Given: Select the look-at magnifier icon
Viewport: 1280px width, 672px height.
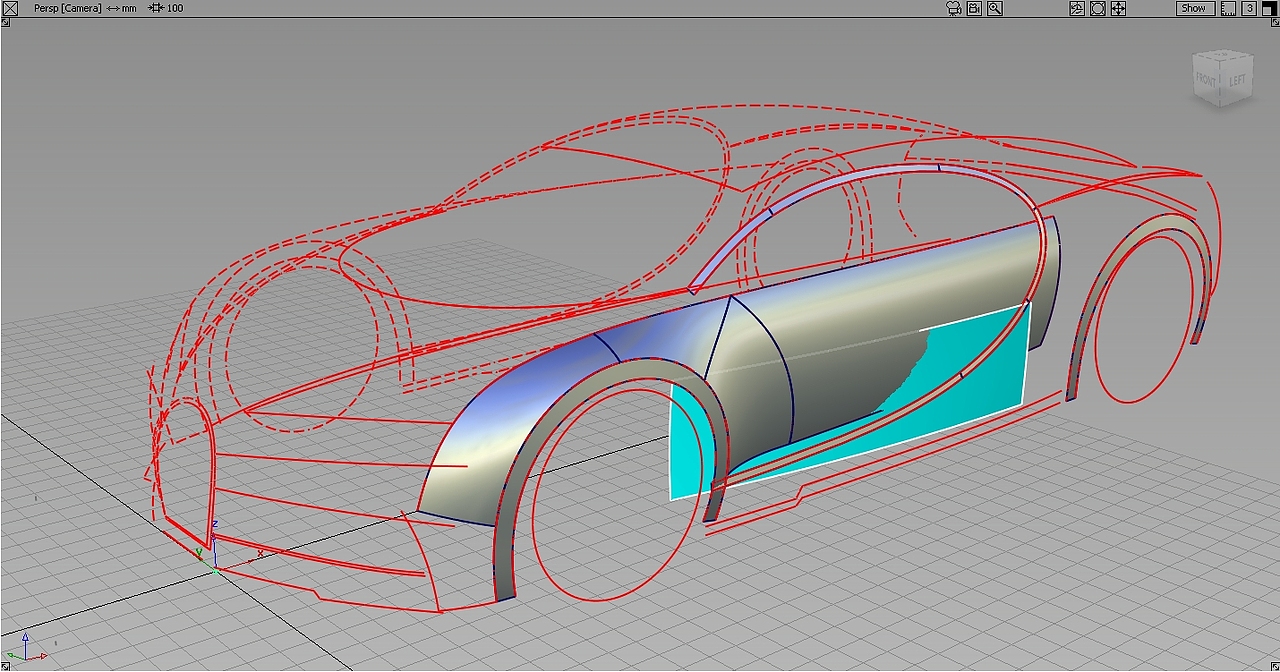Looking at the screenshot, I should point(995,8).
